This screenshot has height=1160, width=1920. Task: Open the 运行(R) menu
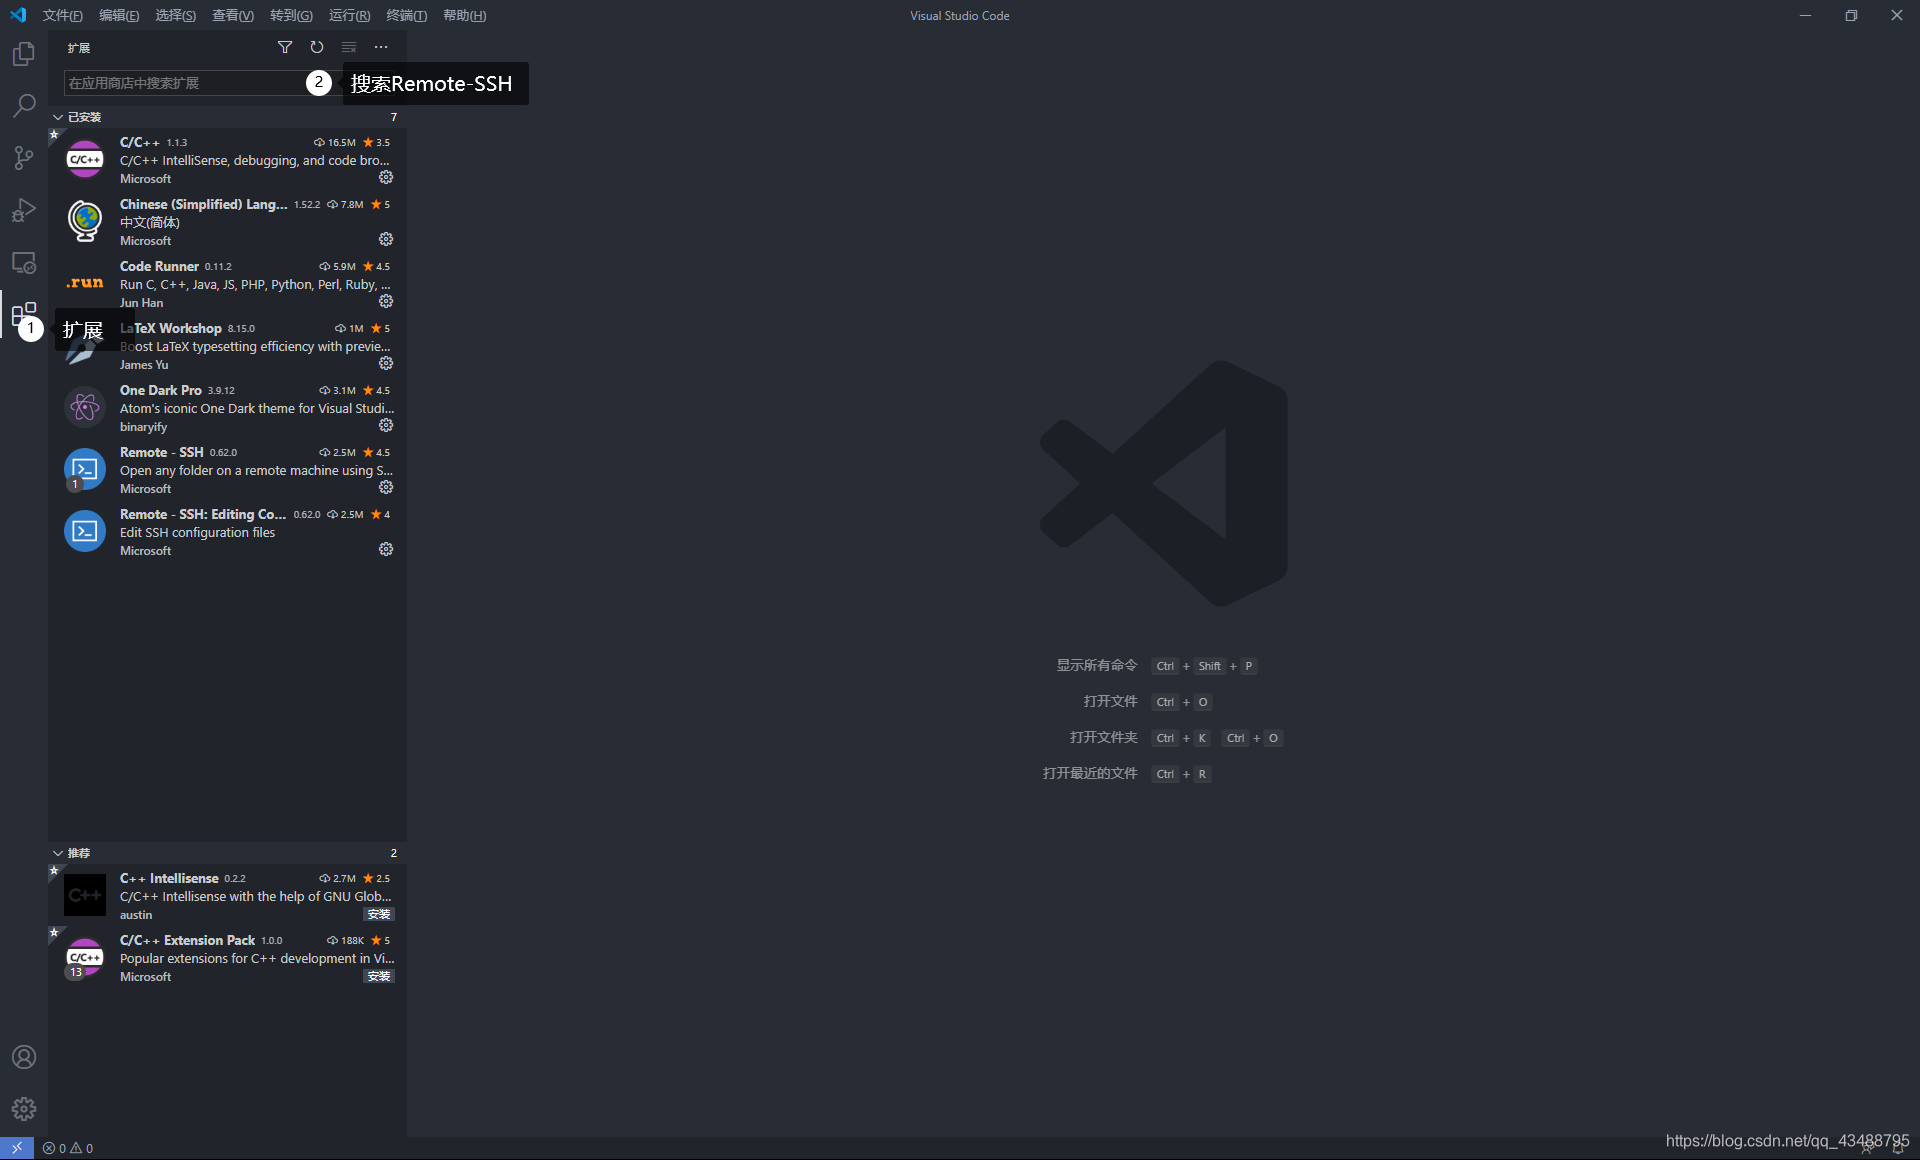pyautogui.click(x=349, y=15)
